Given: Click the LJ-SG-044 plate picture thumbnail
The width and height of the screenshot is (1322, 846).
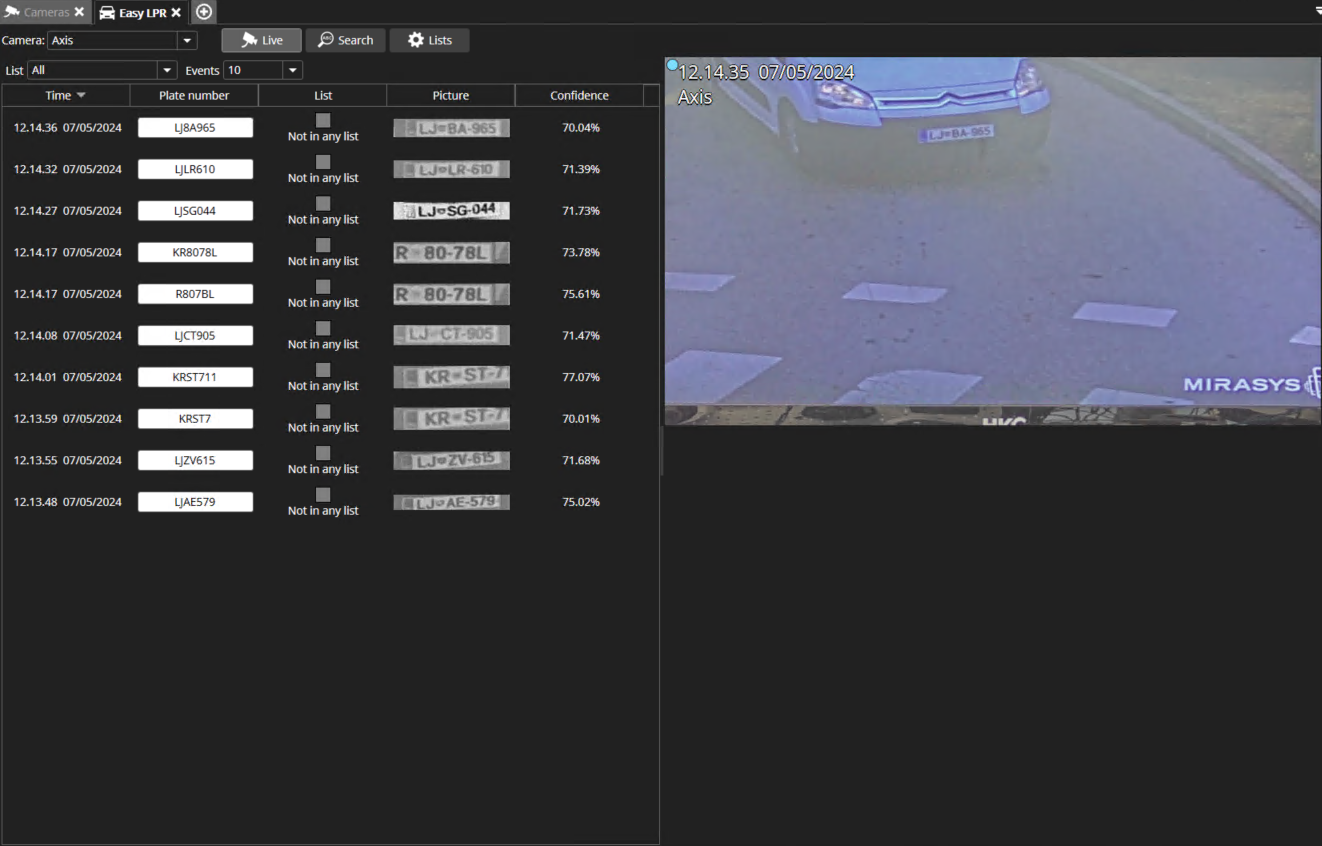Looking at the screenshot, I should (451, 211).
